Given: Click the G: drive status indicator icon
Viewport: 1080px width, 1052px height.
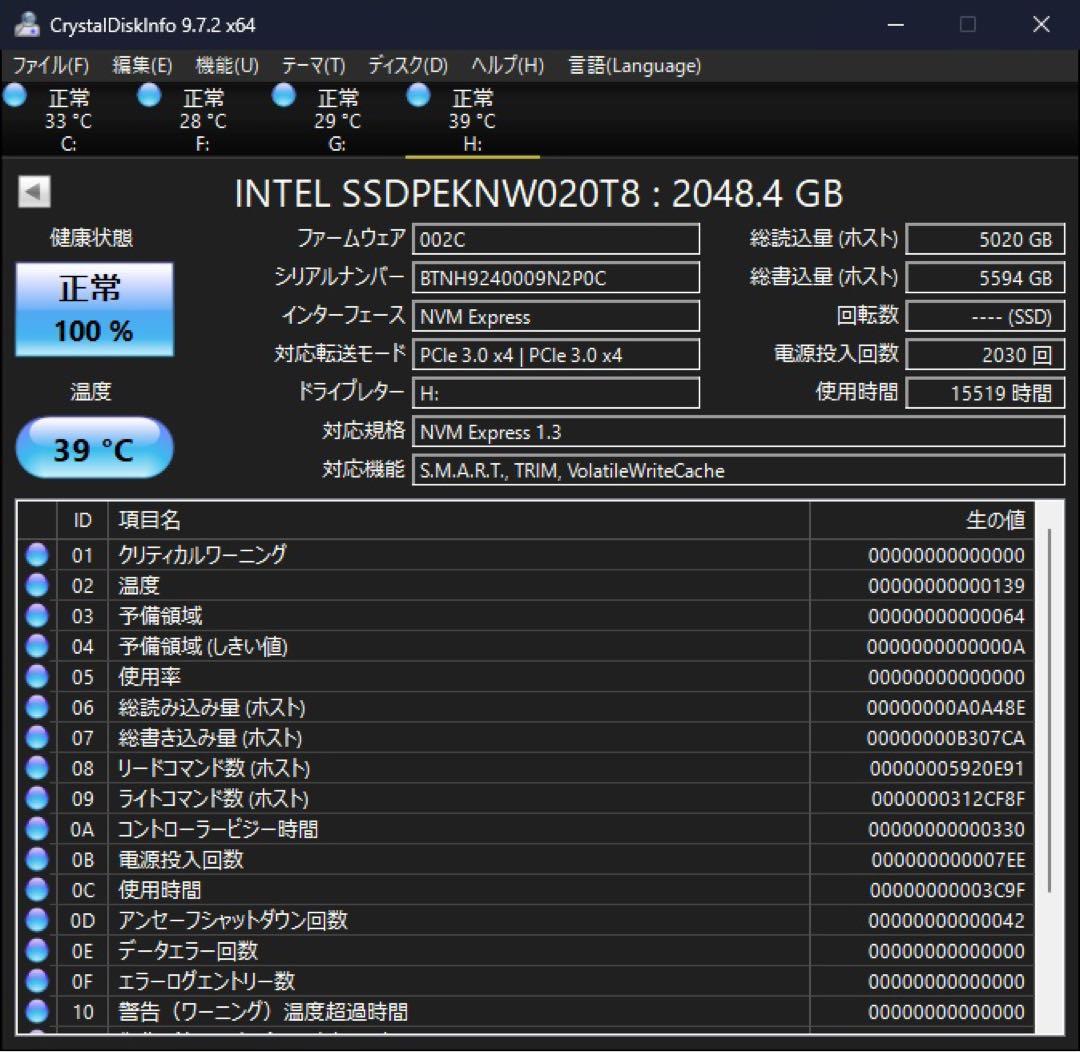Looking at the screenshot, I should pyautogui.click(x=283, y=95).
